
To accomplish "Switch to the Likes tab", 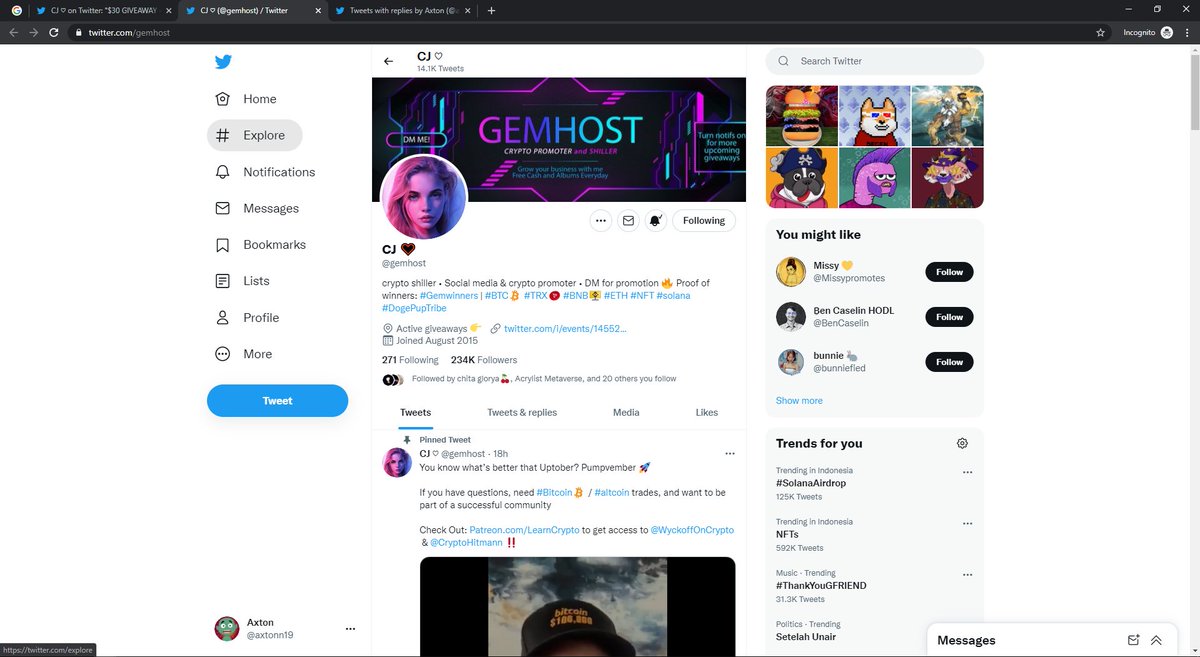I will click(707, 412).
